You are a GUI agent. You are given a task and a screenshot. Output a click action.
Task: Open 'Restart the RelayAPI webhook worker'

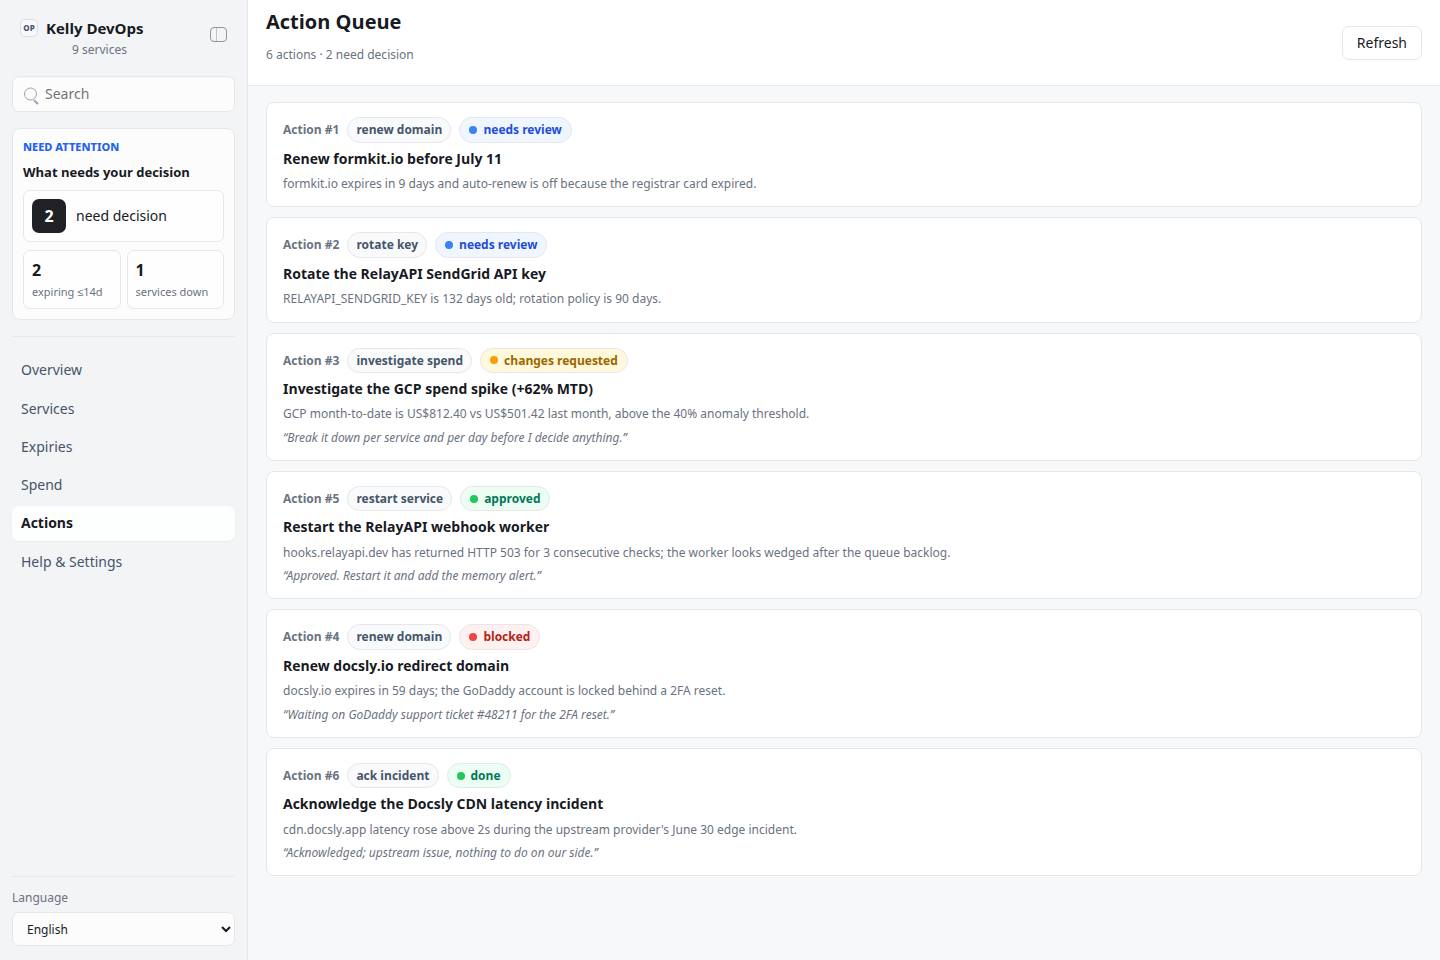tap(416, 527)
